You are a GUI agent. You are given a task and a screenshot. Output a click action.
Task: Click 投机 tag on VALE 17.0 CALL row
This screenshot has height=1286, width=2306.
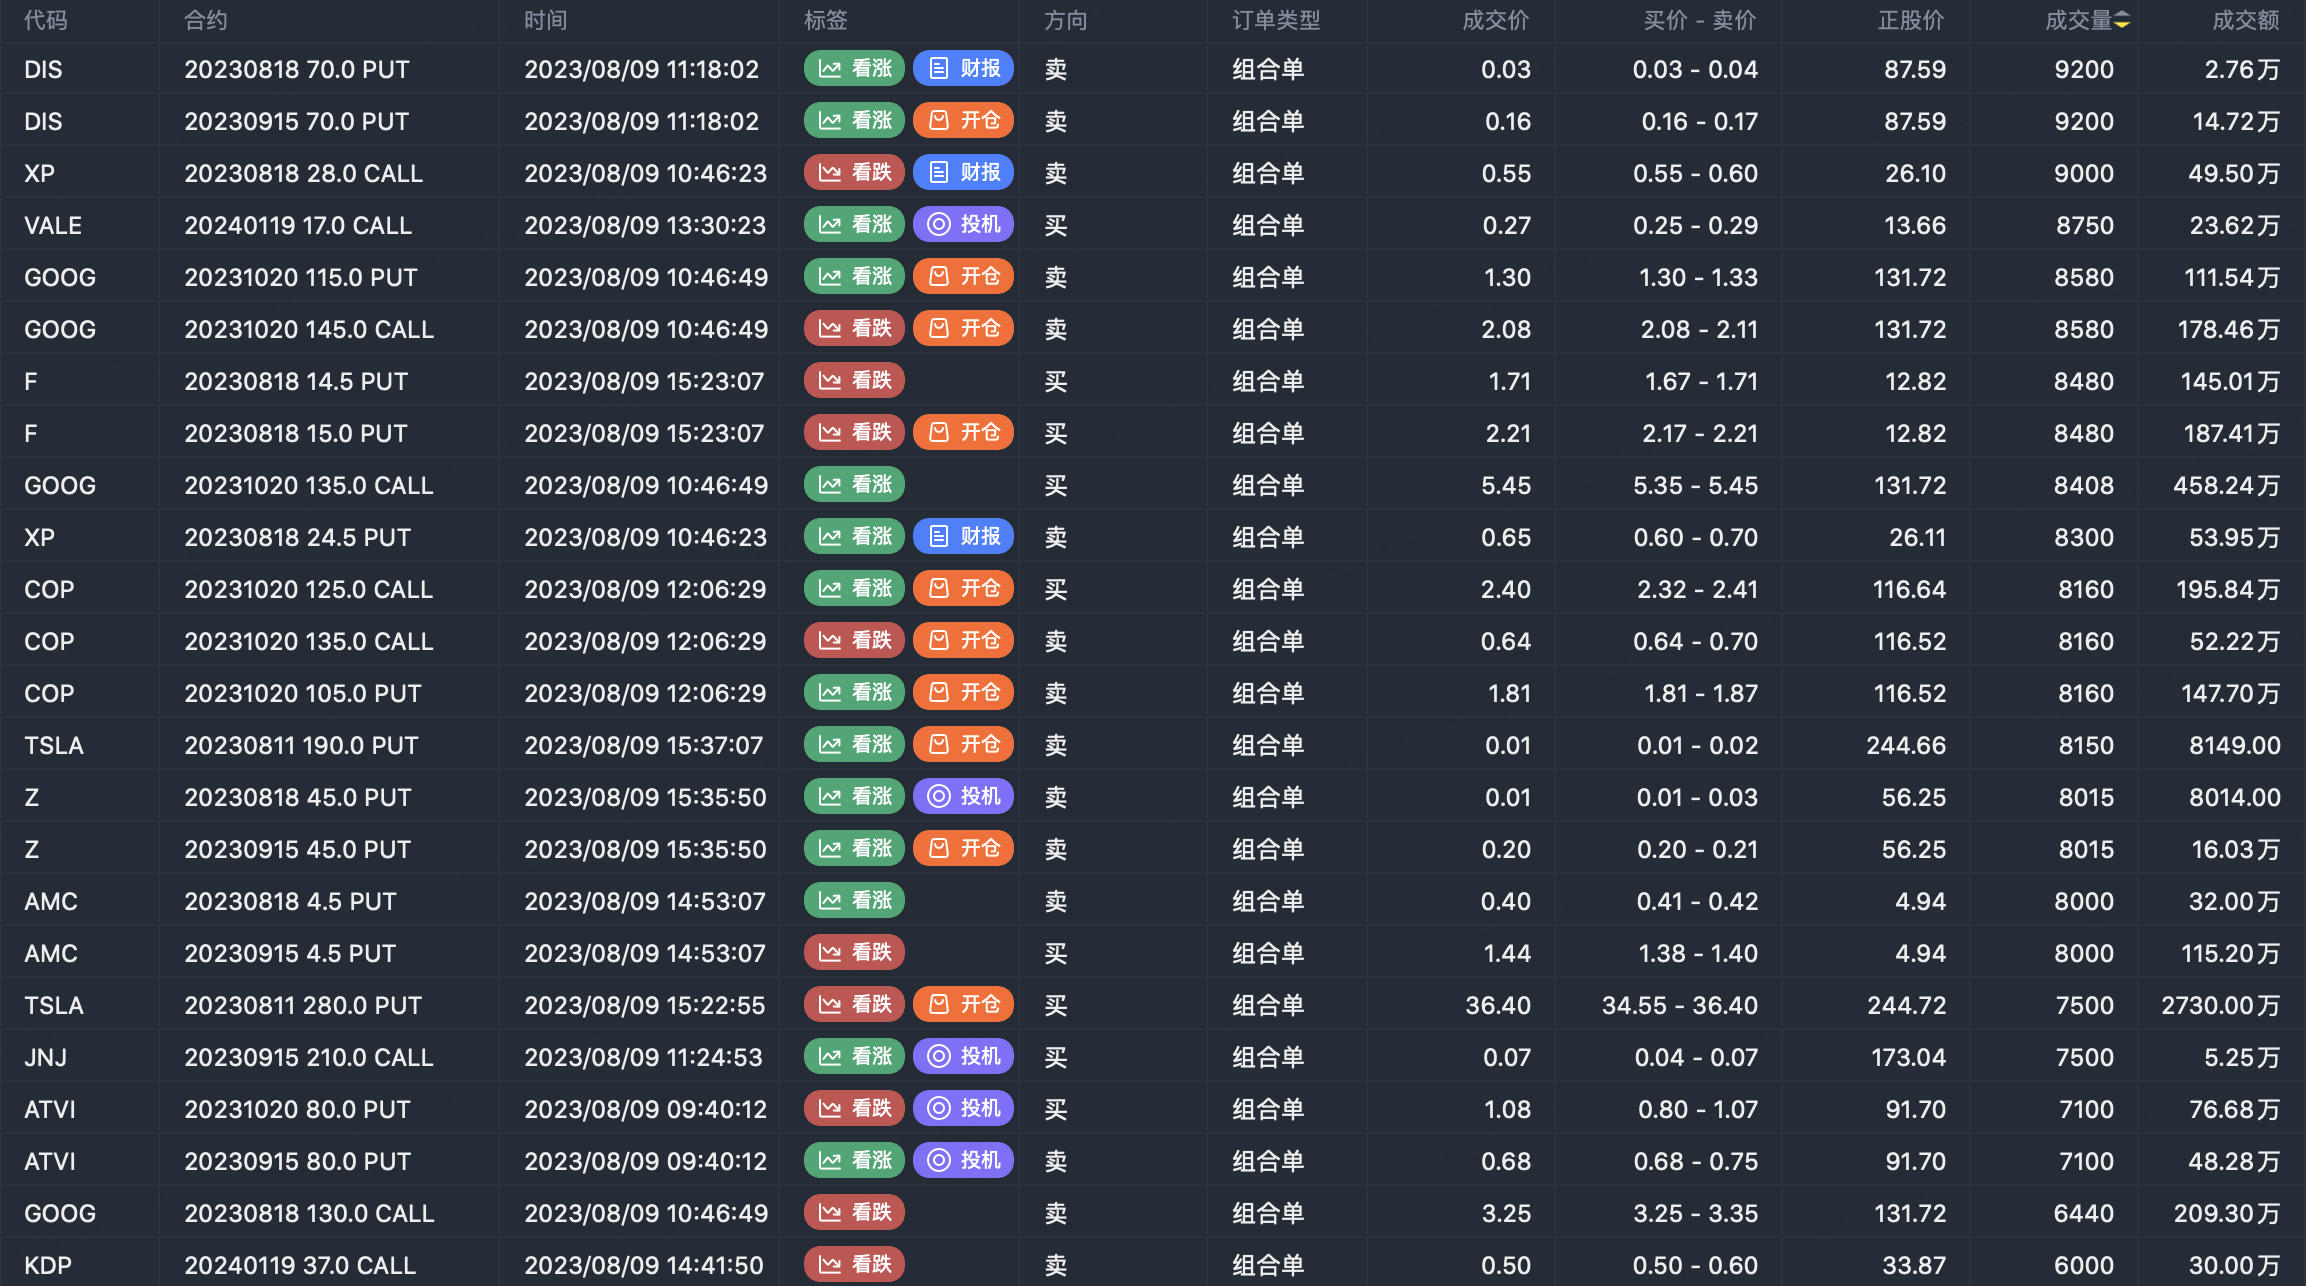click(x=964, y=225)
